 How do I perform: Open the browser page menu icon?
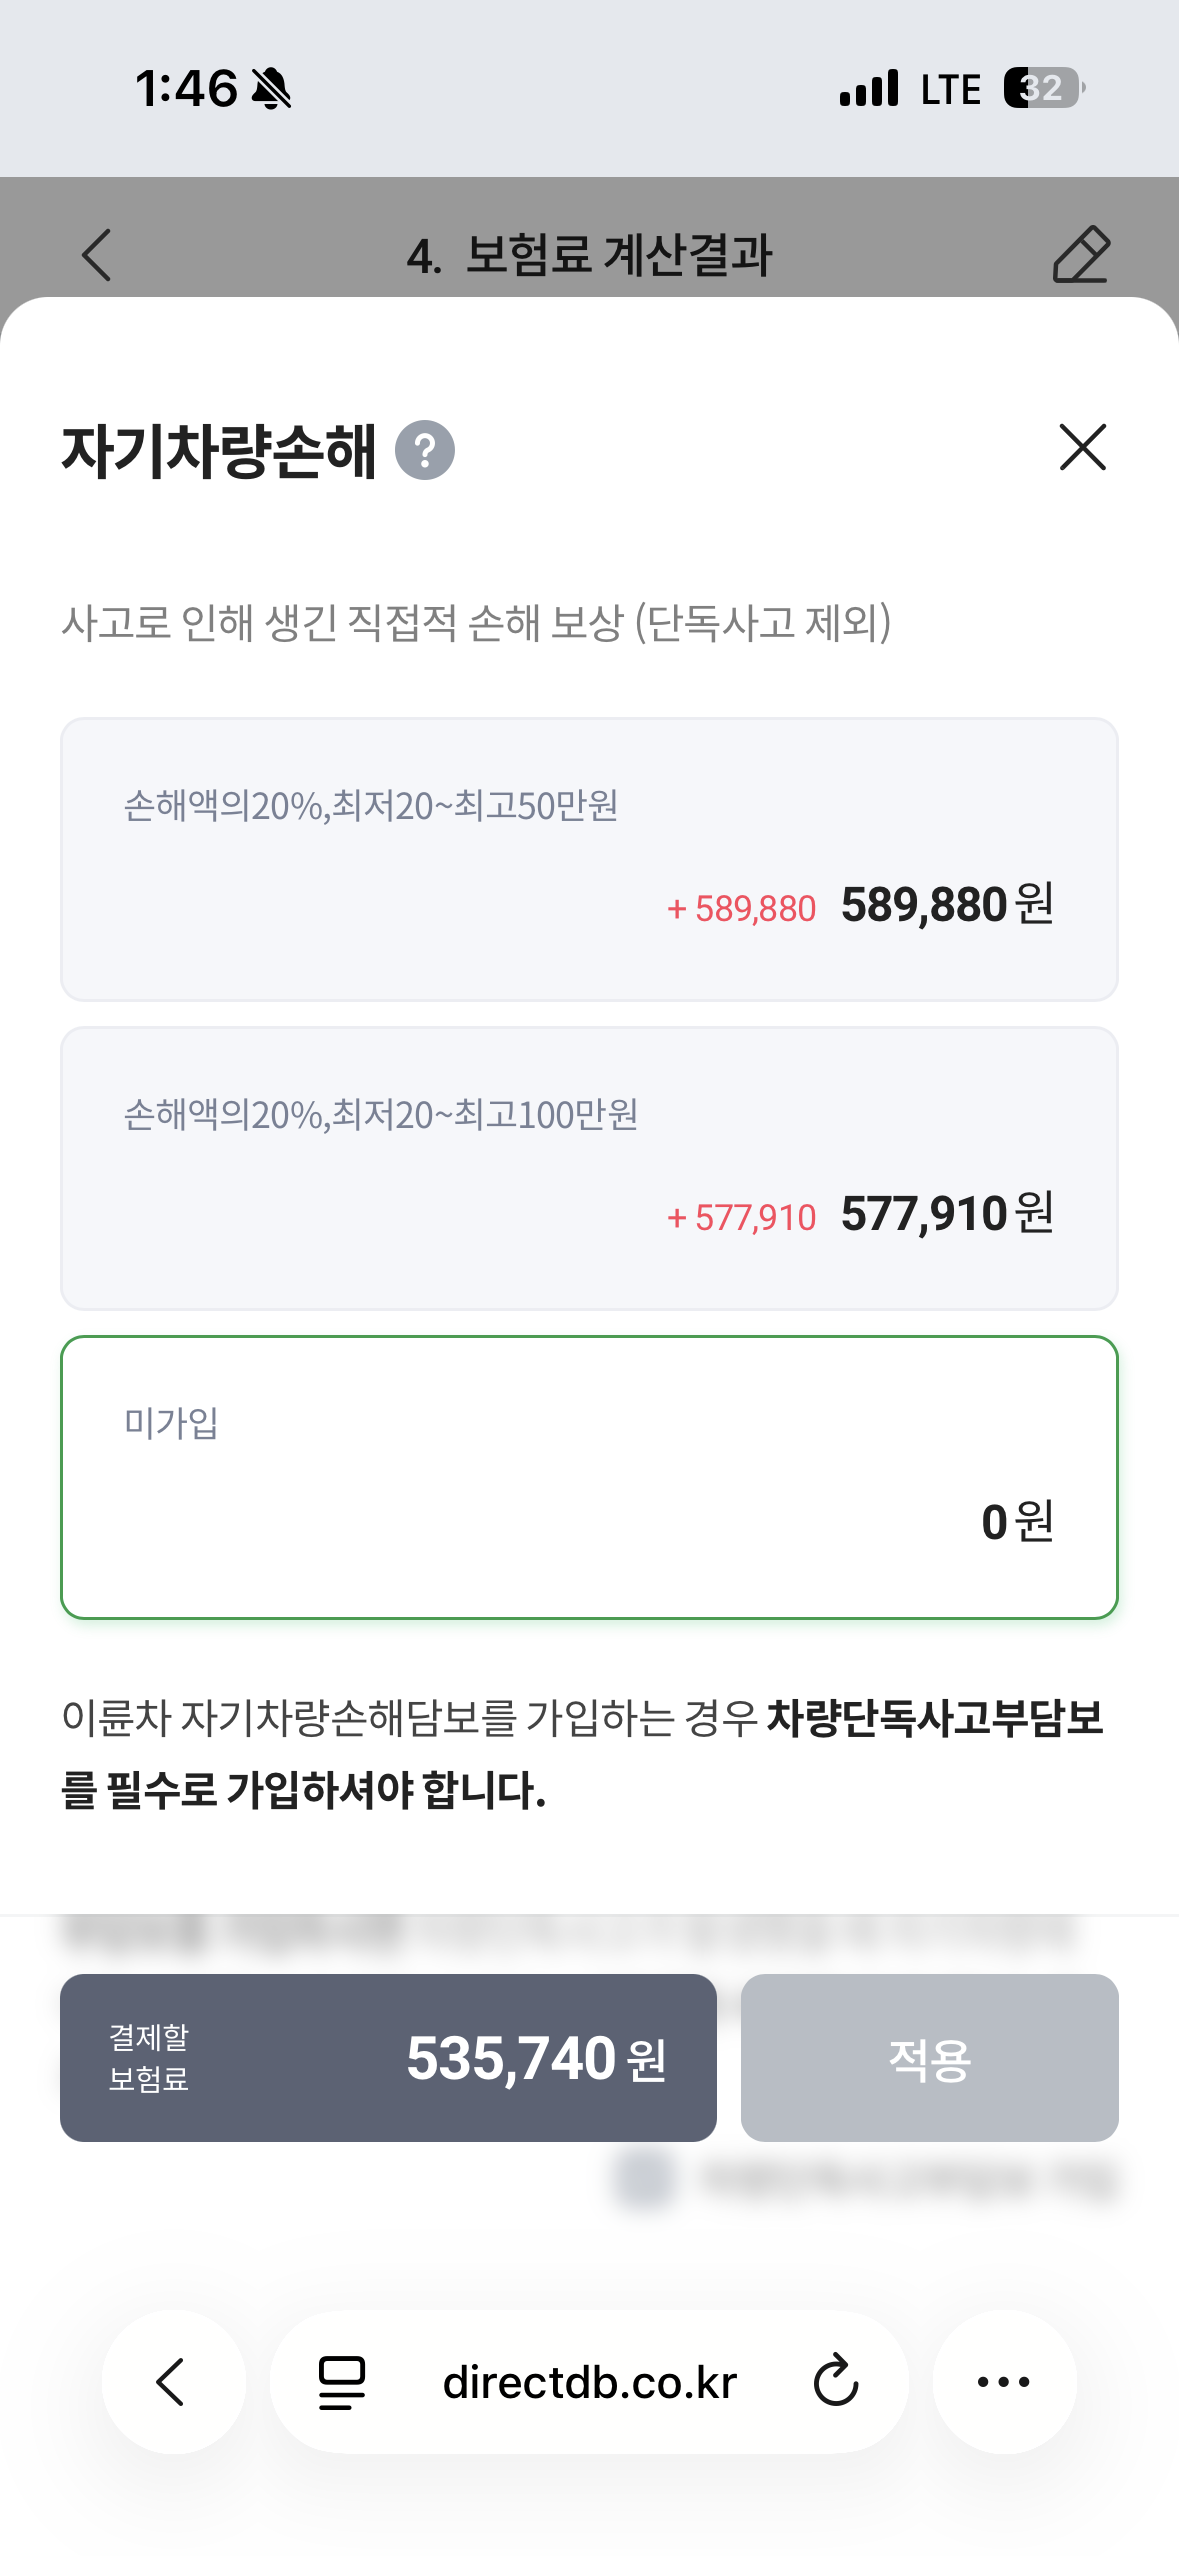[342, 2382]
